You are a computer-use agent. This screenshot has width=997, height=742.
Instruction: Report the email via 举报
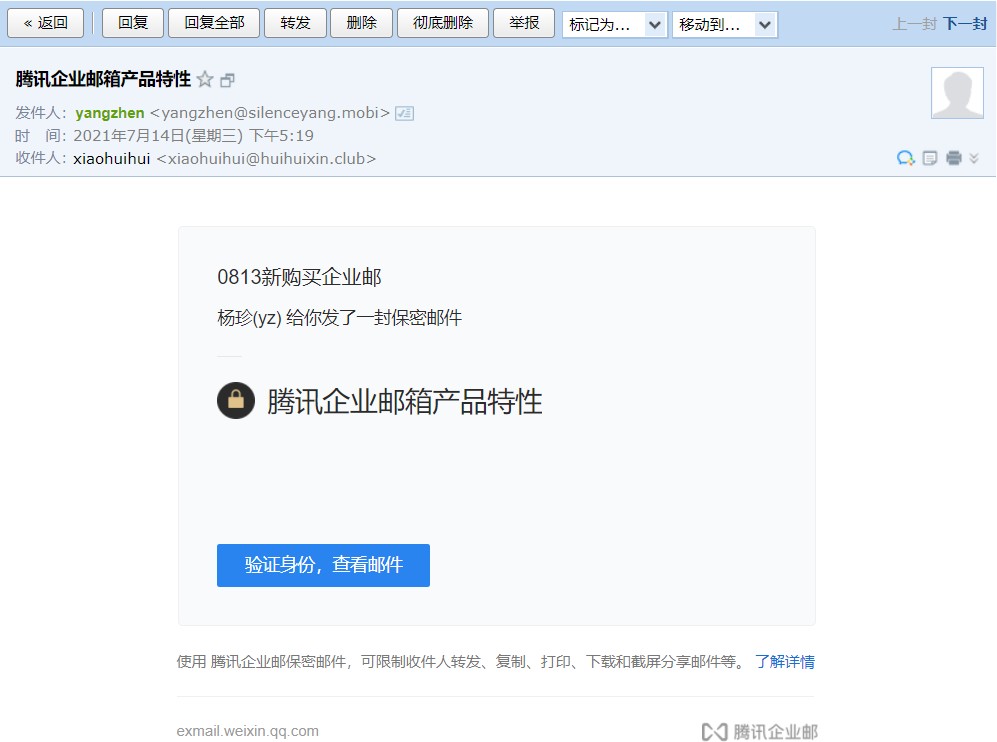click(x=524, y=24)
